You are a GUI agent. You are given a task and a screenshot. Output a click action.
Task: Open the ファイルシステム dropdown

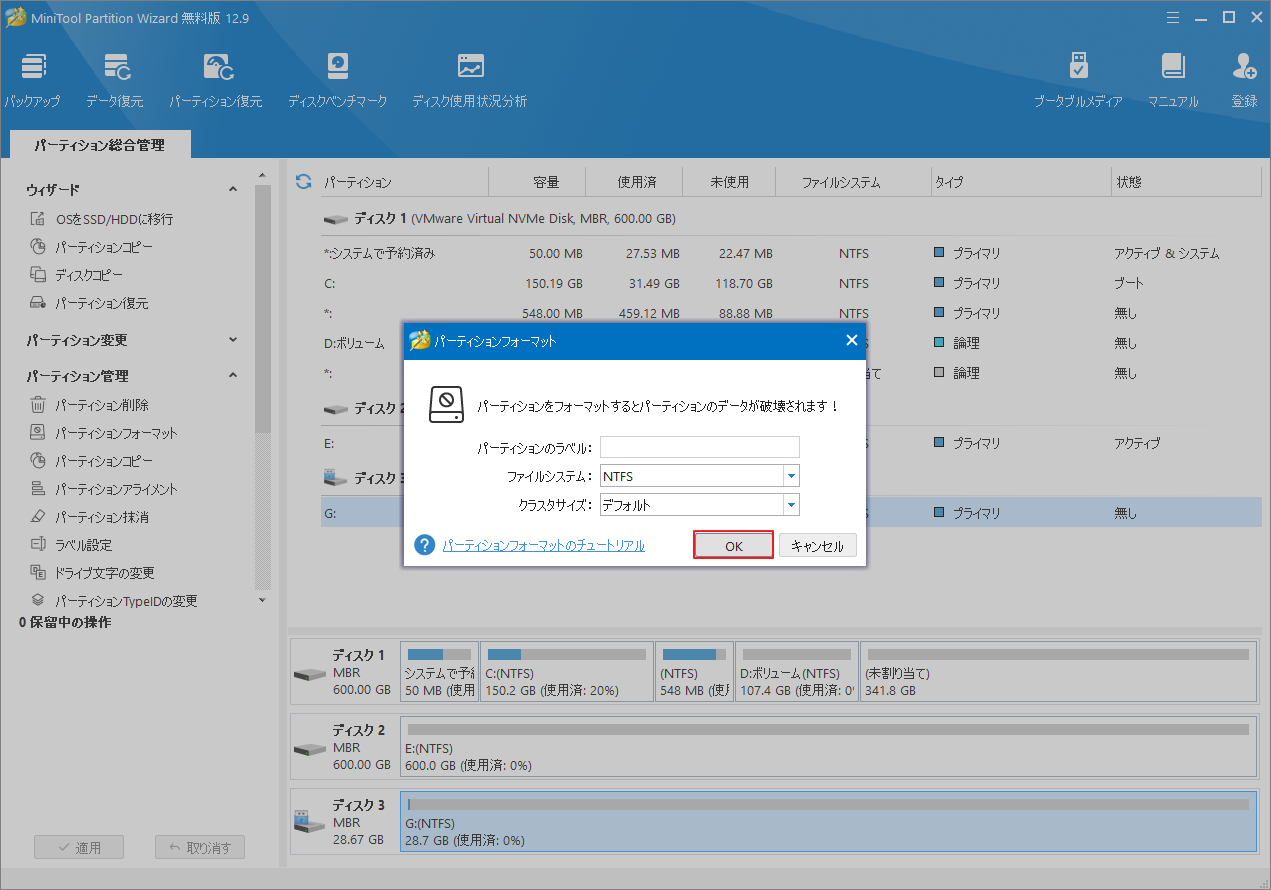790,477
